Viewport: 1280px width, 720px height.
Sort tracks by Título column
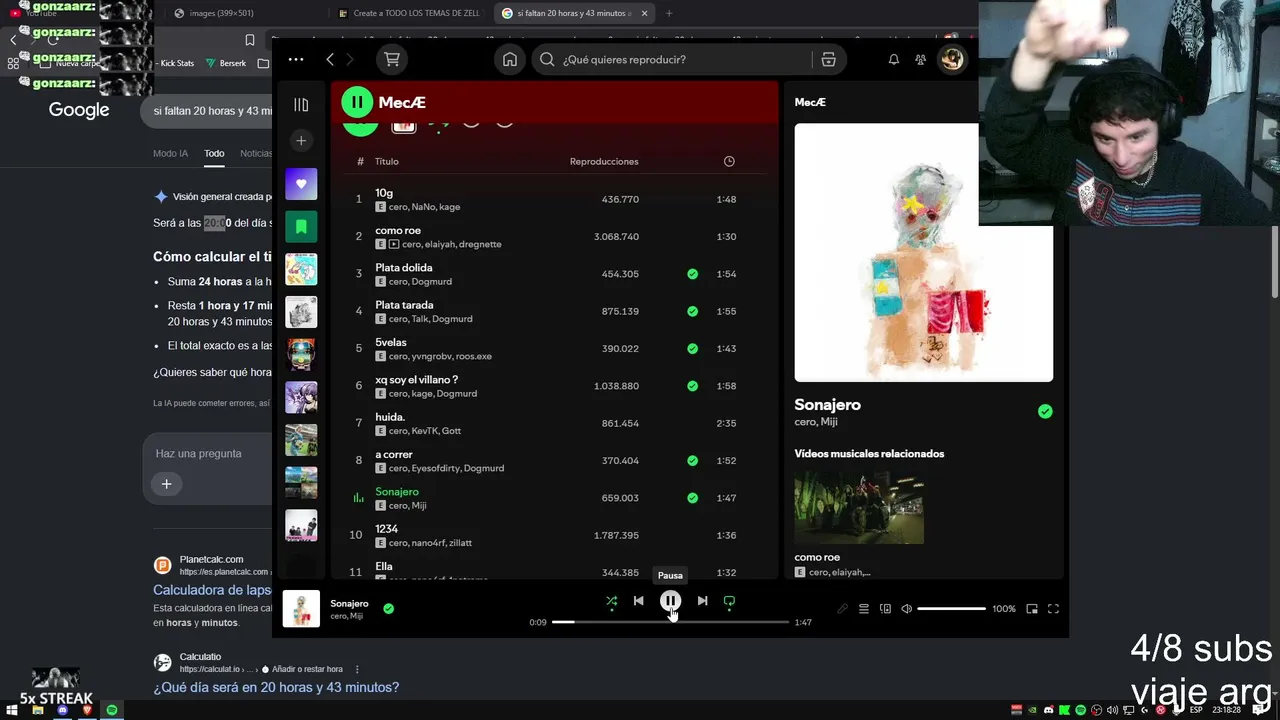(x=387, y=162)
